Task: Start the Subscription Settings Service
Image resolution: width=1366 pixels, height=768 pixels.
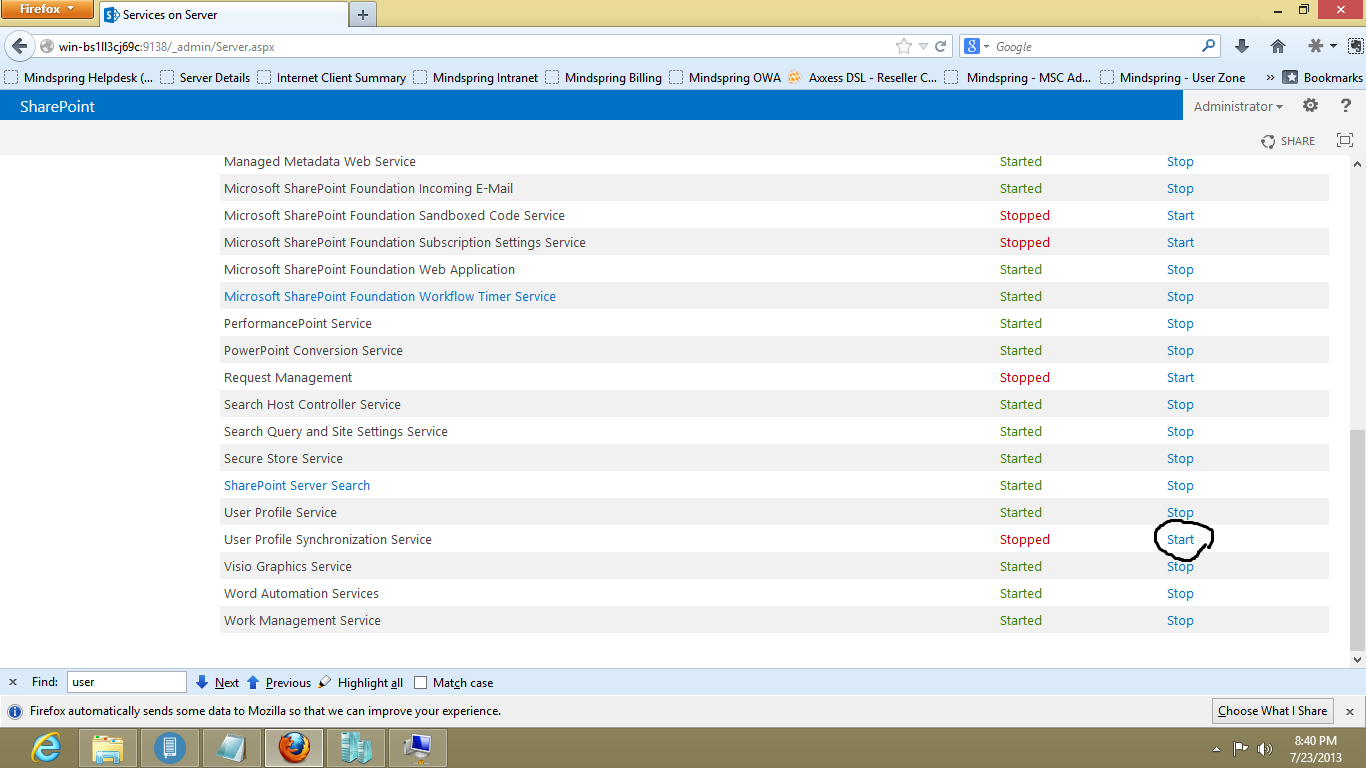Action: tap(1180, 242)
